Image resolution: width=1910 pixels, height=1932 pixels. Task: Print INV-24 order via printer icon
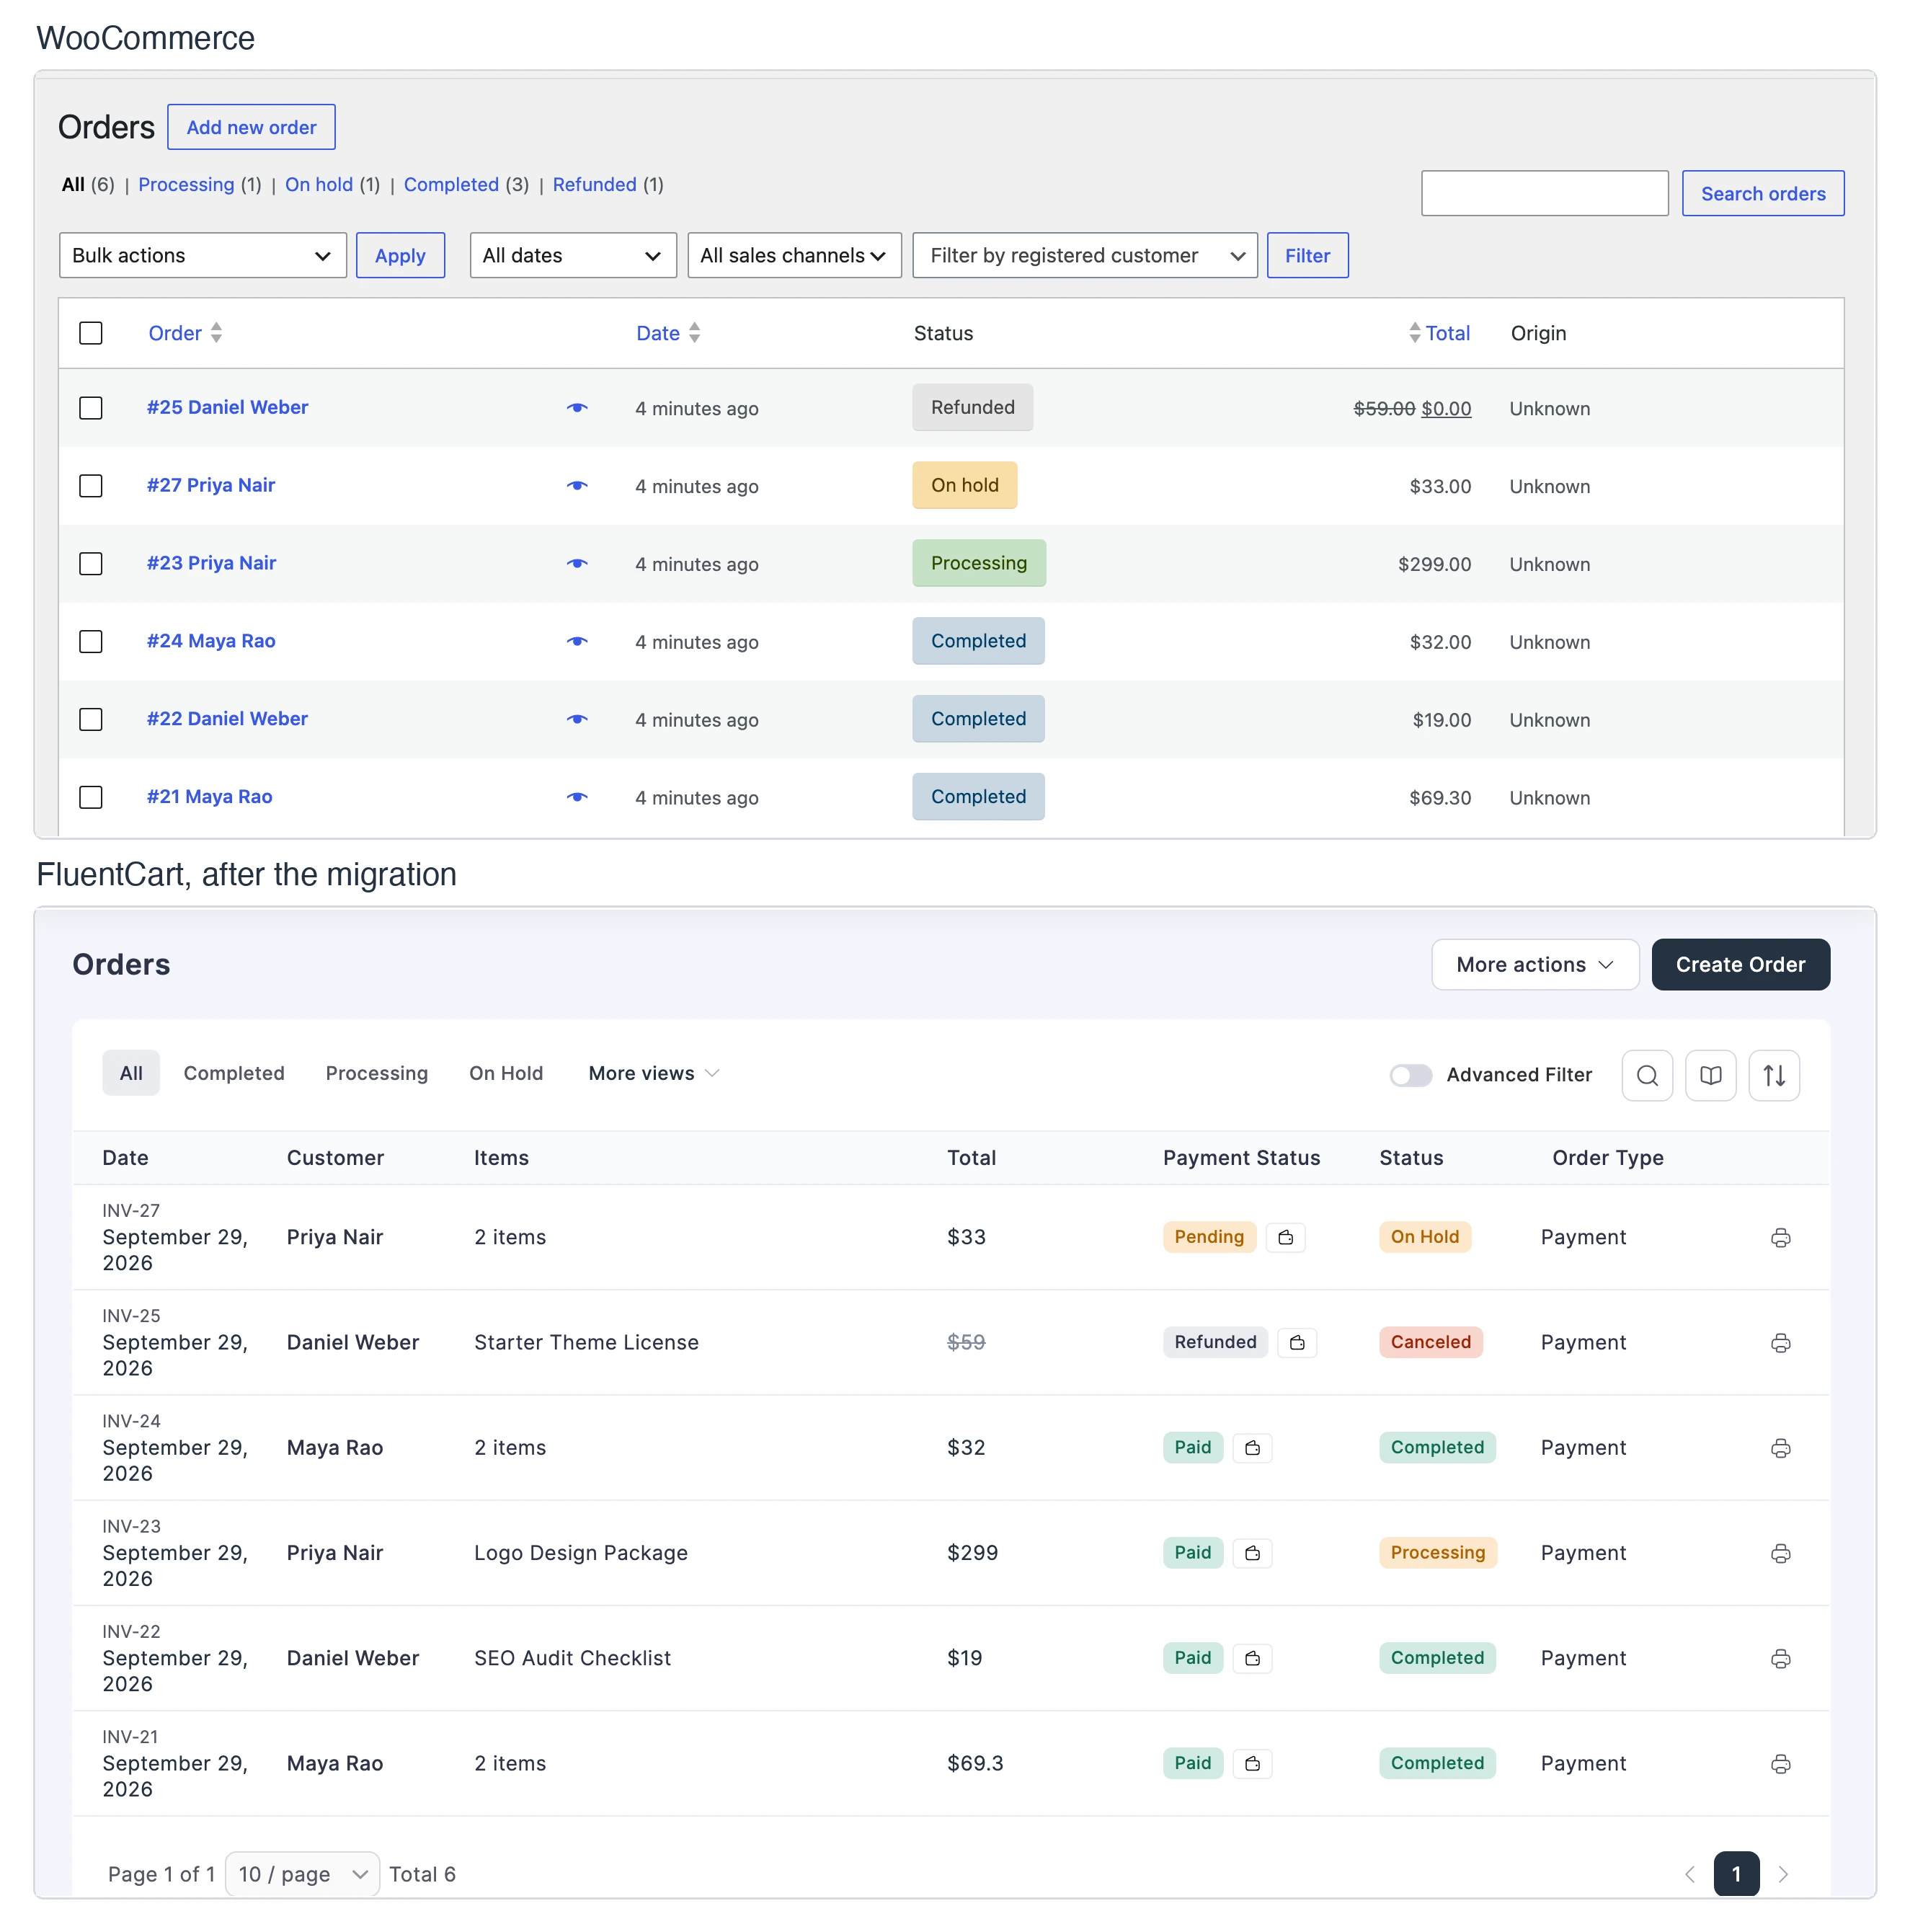[x=1781, y=1448]
